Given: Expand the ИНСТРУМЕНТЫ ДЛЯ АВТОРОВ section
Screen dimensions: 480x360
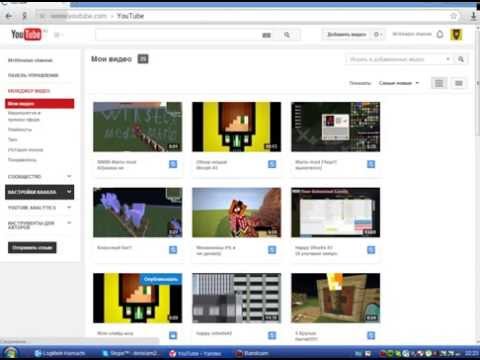Looking at the screenshot, I should tap(40, 225).
